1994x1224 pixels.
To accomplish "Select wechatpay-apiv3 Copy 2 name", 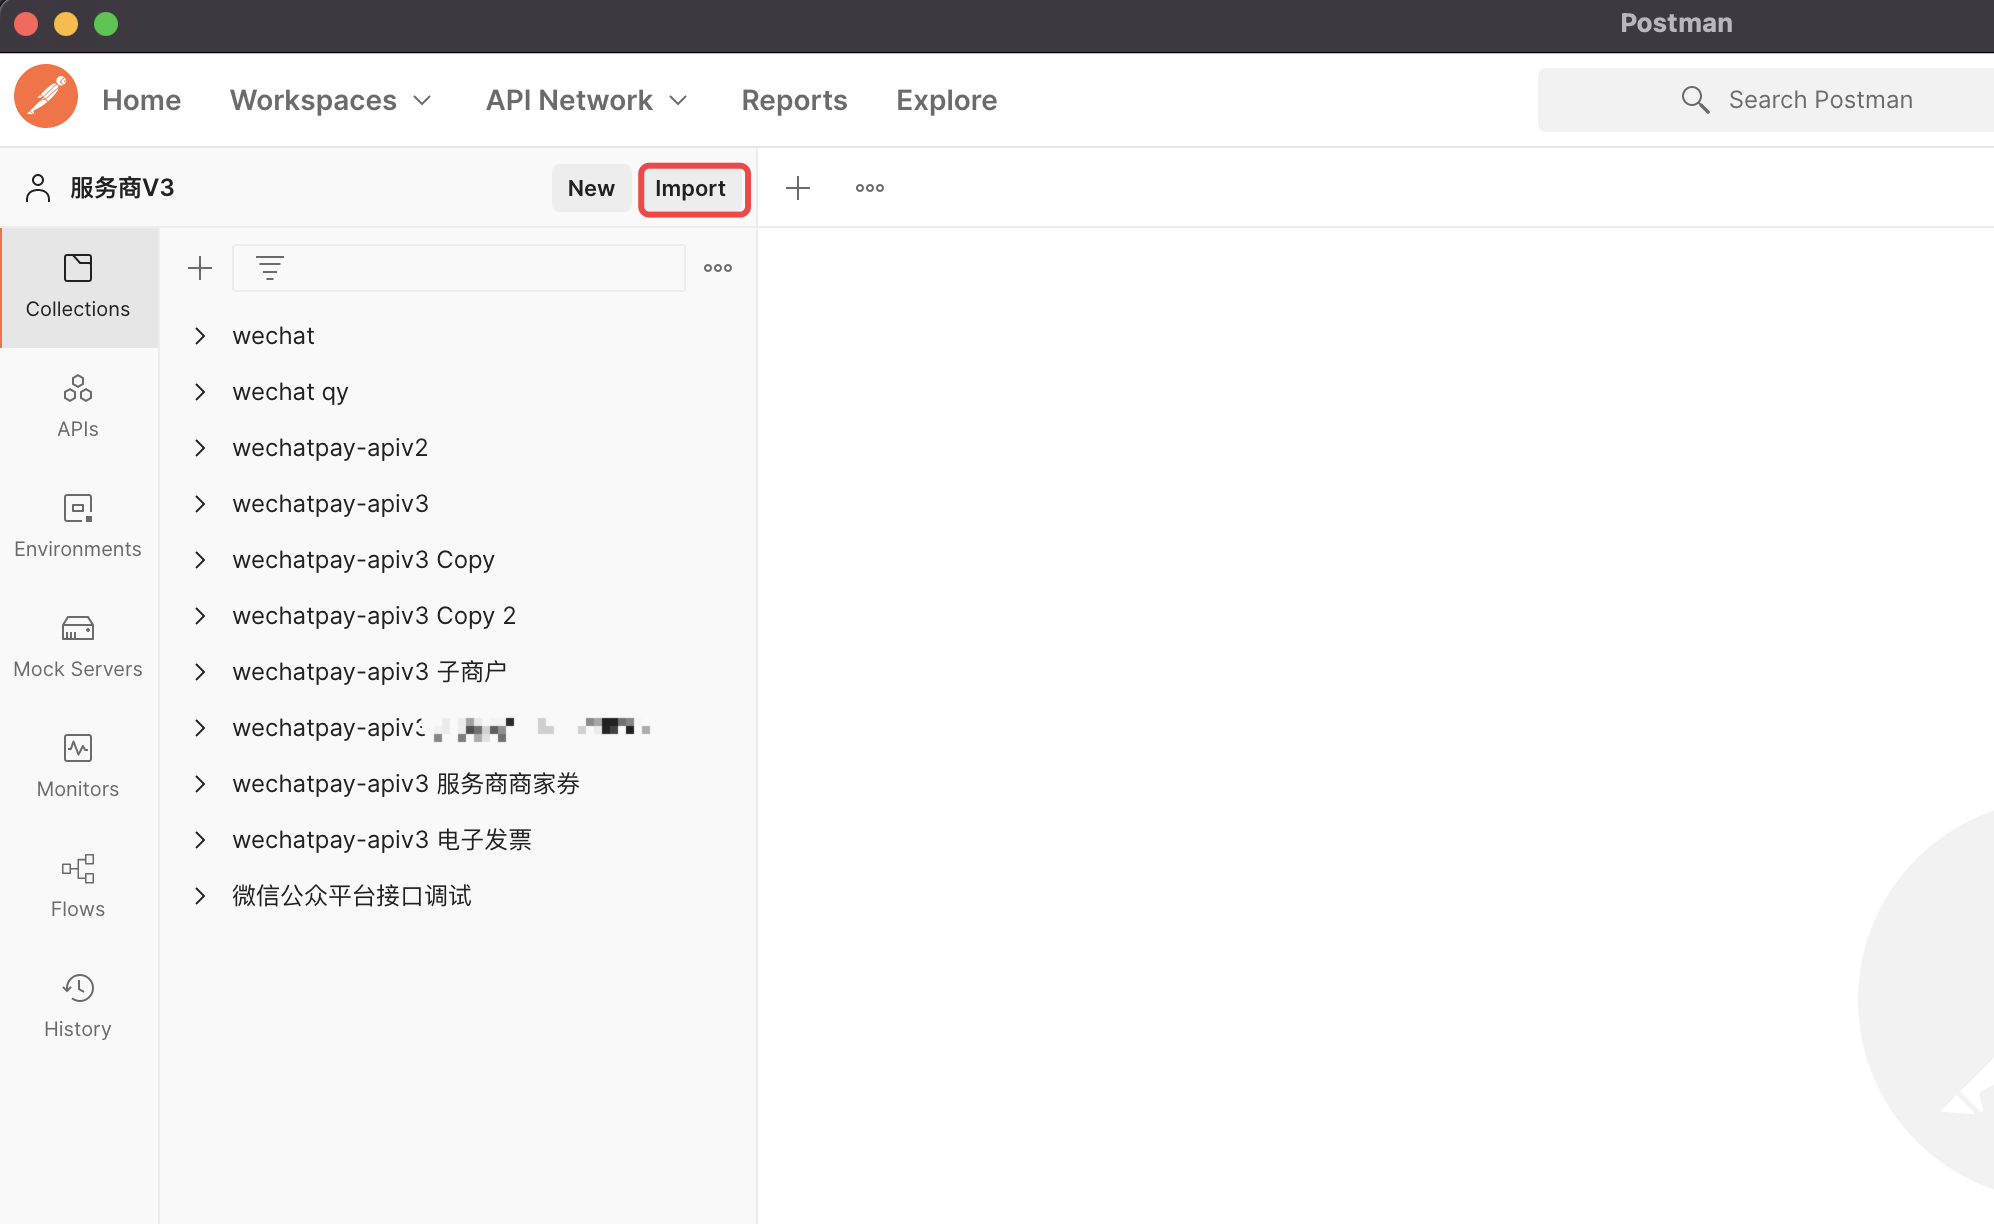I will pyautogui.click(x=374, y=616).
